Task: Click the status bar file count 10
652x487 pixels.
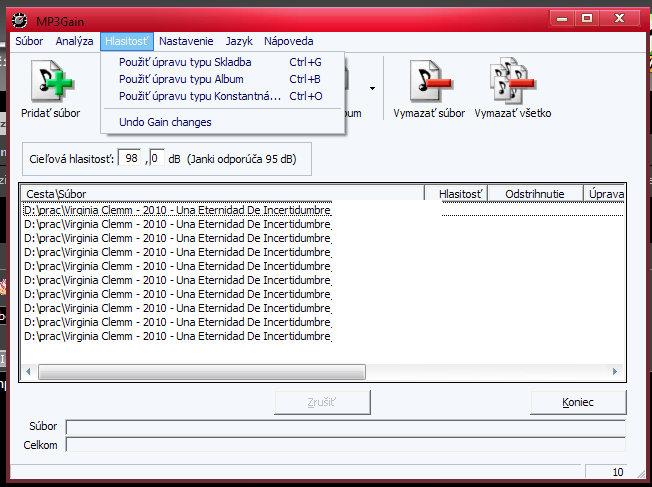Action: 617,472
